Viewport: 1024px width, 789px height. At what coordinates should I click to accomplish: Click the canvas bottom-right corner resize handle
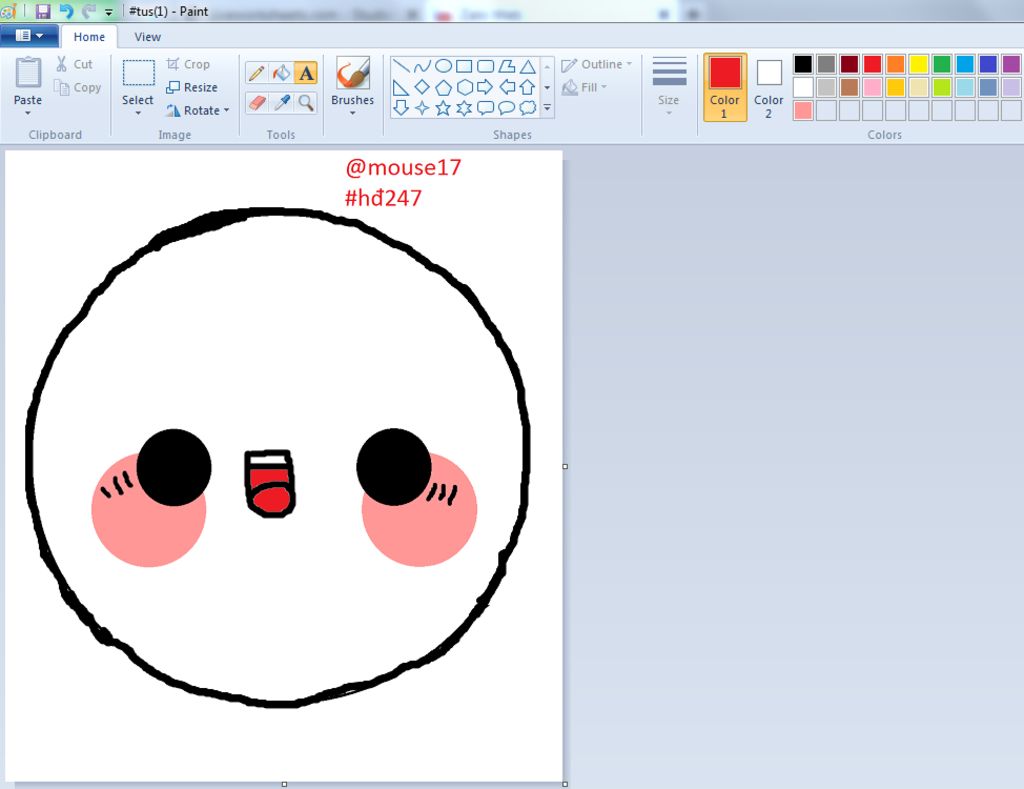tap(565, 784)
